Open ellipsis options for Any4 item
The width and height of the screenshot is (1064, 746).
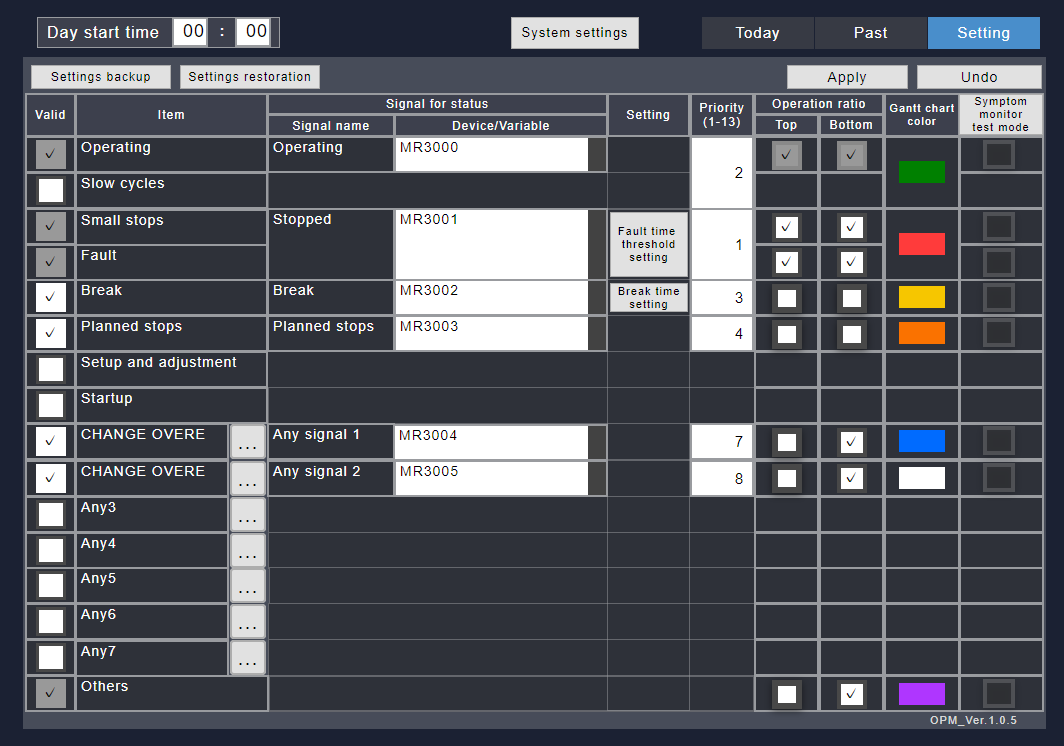click(247, 551)
